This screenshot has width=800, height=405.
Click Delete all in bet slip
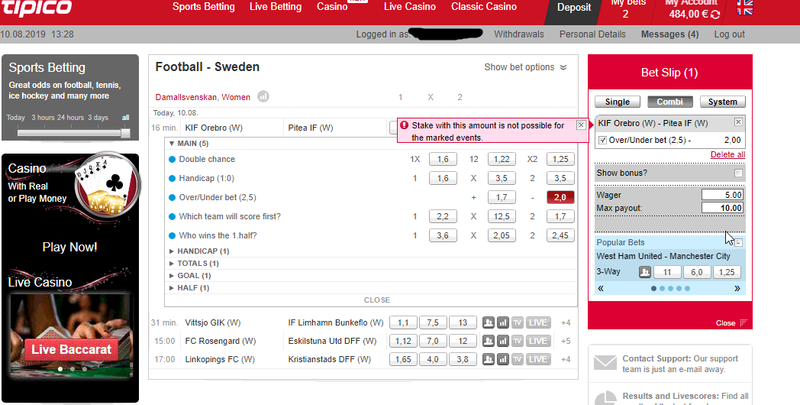(x=728, y=155)
